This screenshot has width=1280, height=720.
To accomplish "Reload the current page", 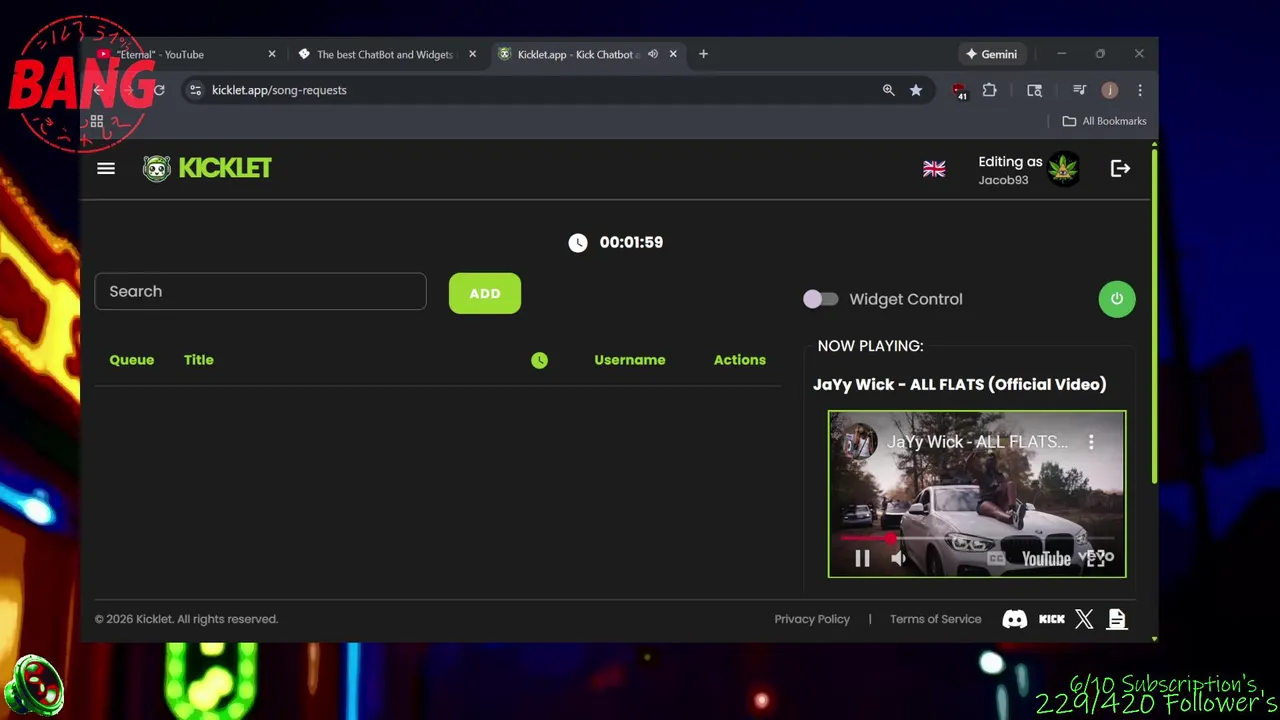I will [x=158, y=90].
